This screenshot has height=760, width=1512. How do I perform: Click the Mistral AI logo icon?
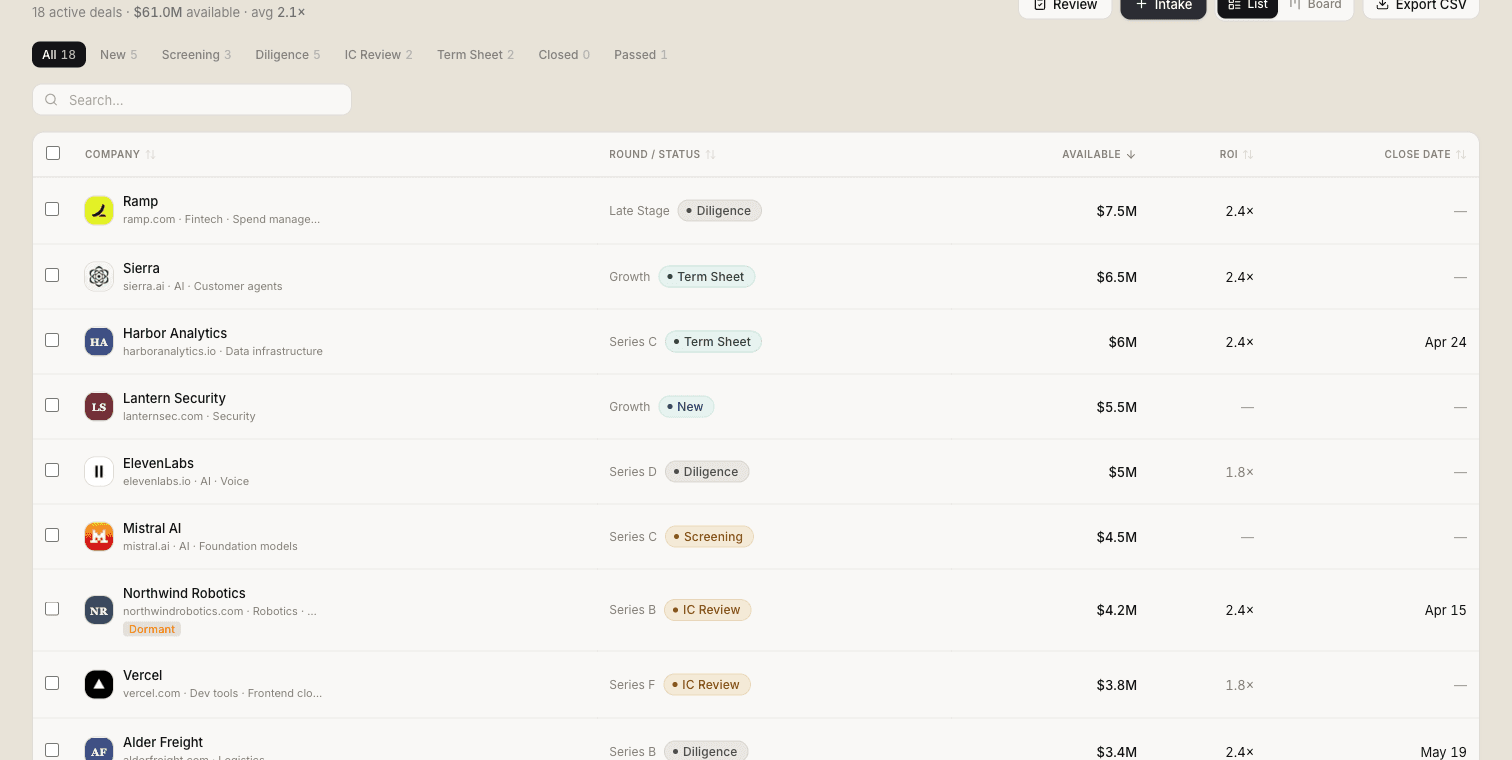tap(99, 536)
